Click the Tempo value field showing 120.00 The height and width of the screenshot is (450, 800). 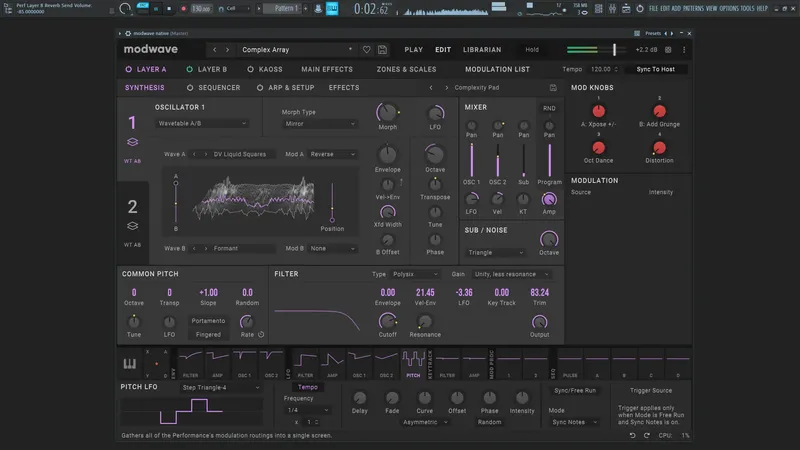tap(600, 70)
